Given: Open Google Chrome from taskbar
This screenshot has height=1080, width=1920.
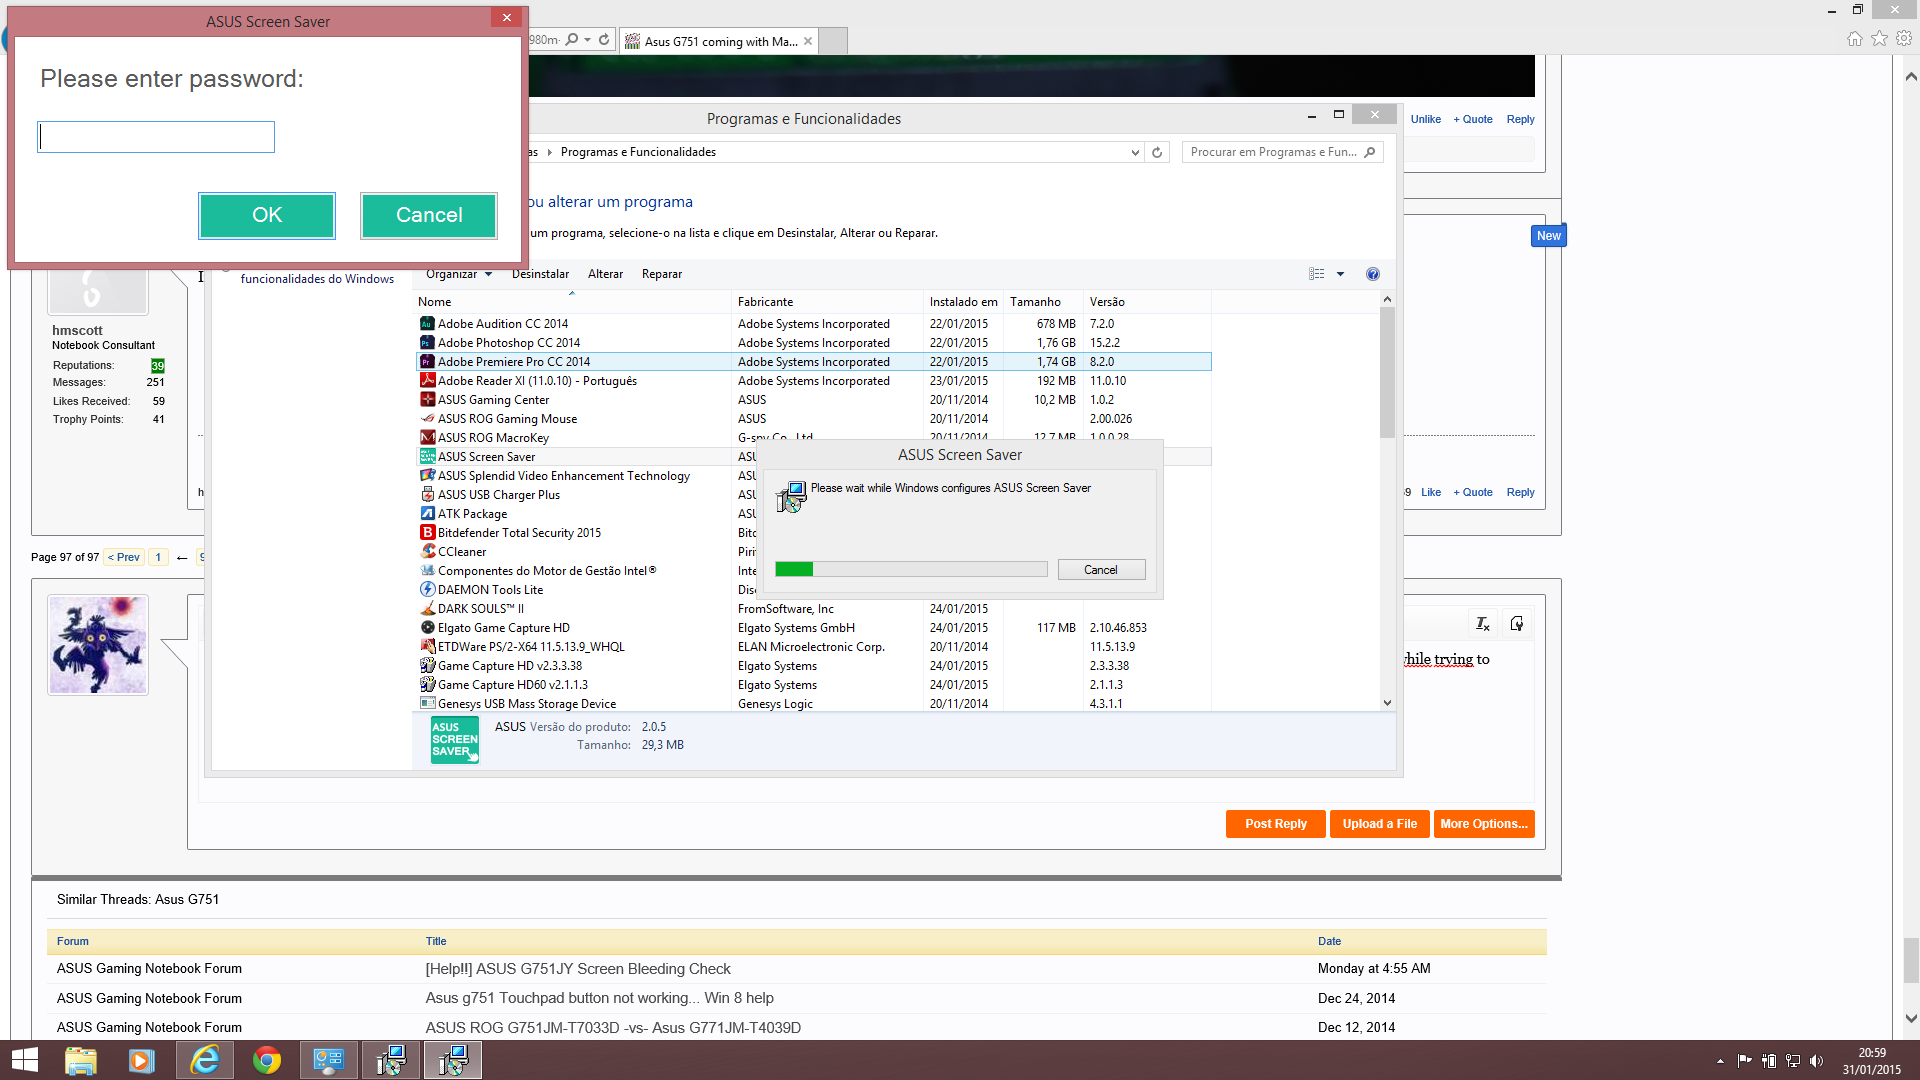Looking at the screenshot, I should click(266, 1060).
